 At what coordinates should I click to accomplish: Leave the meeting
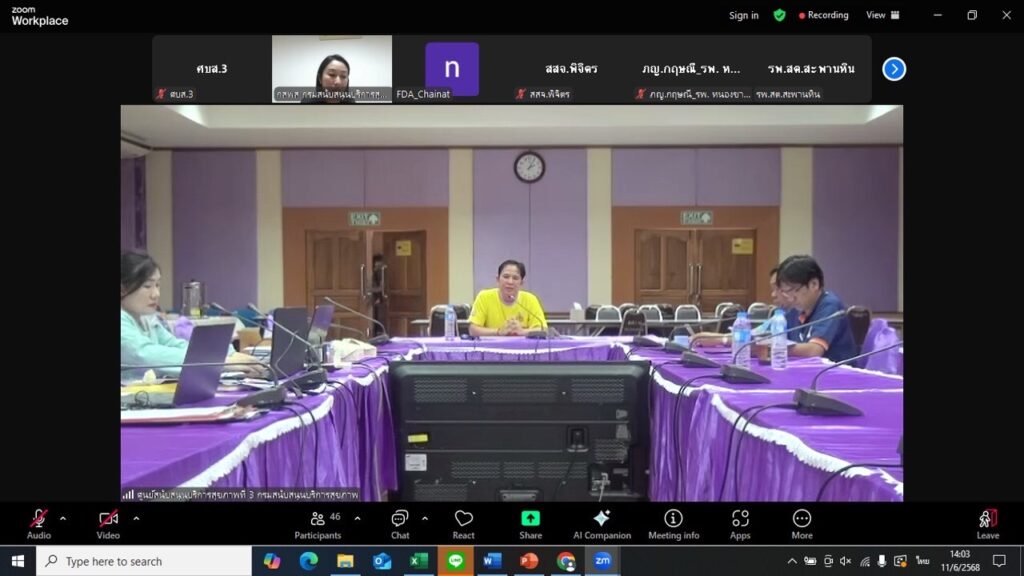click(987, 523)
